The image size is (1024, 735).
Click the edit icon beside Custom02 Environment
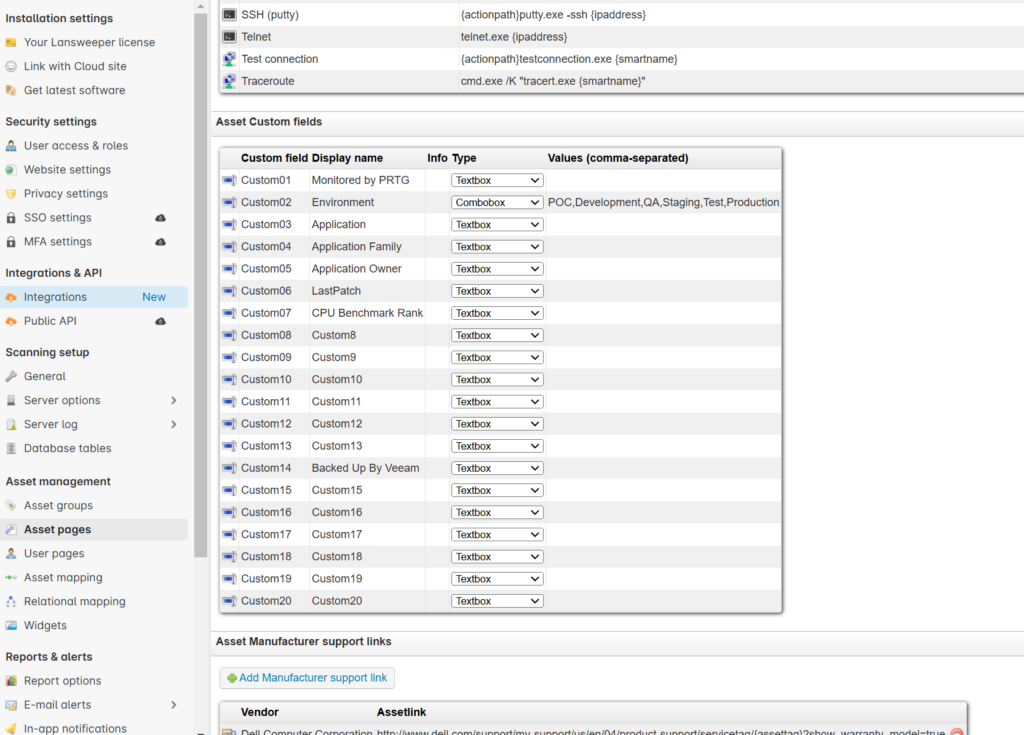coord(231,201)
